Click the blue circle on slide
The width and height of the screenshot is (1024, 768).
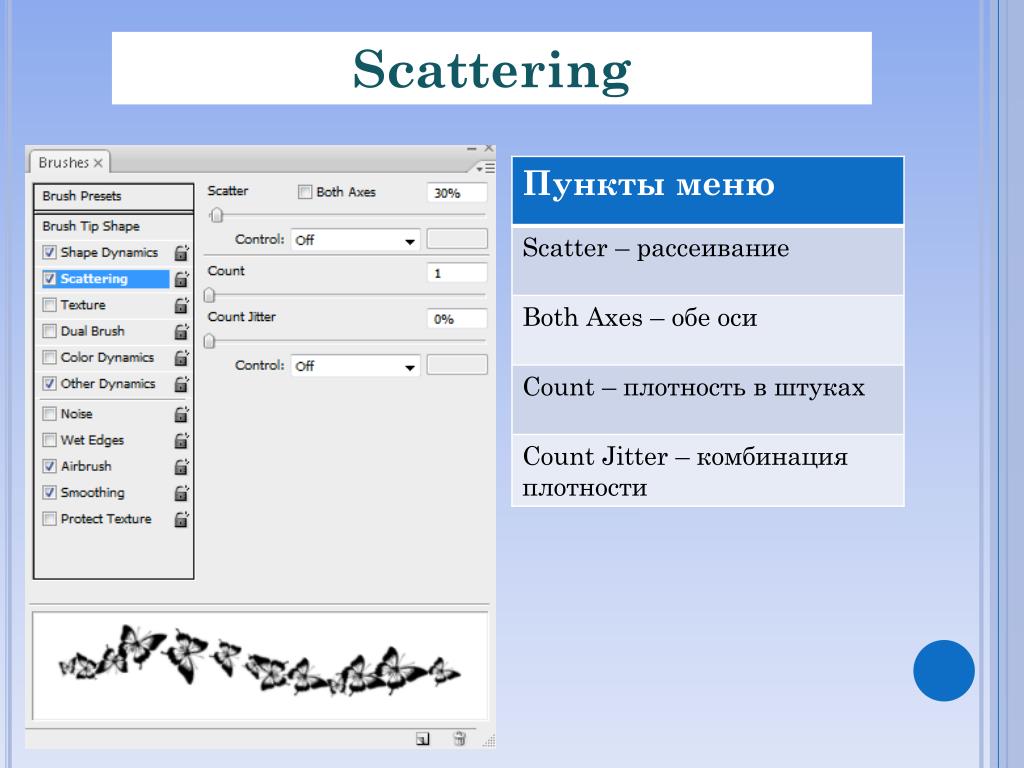click(944, 671)
